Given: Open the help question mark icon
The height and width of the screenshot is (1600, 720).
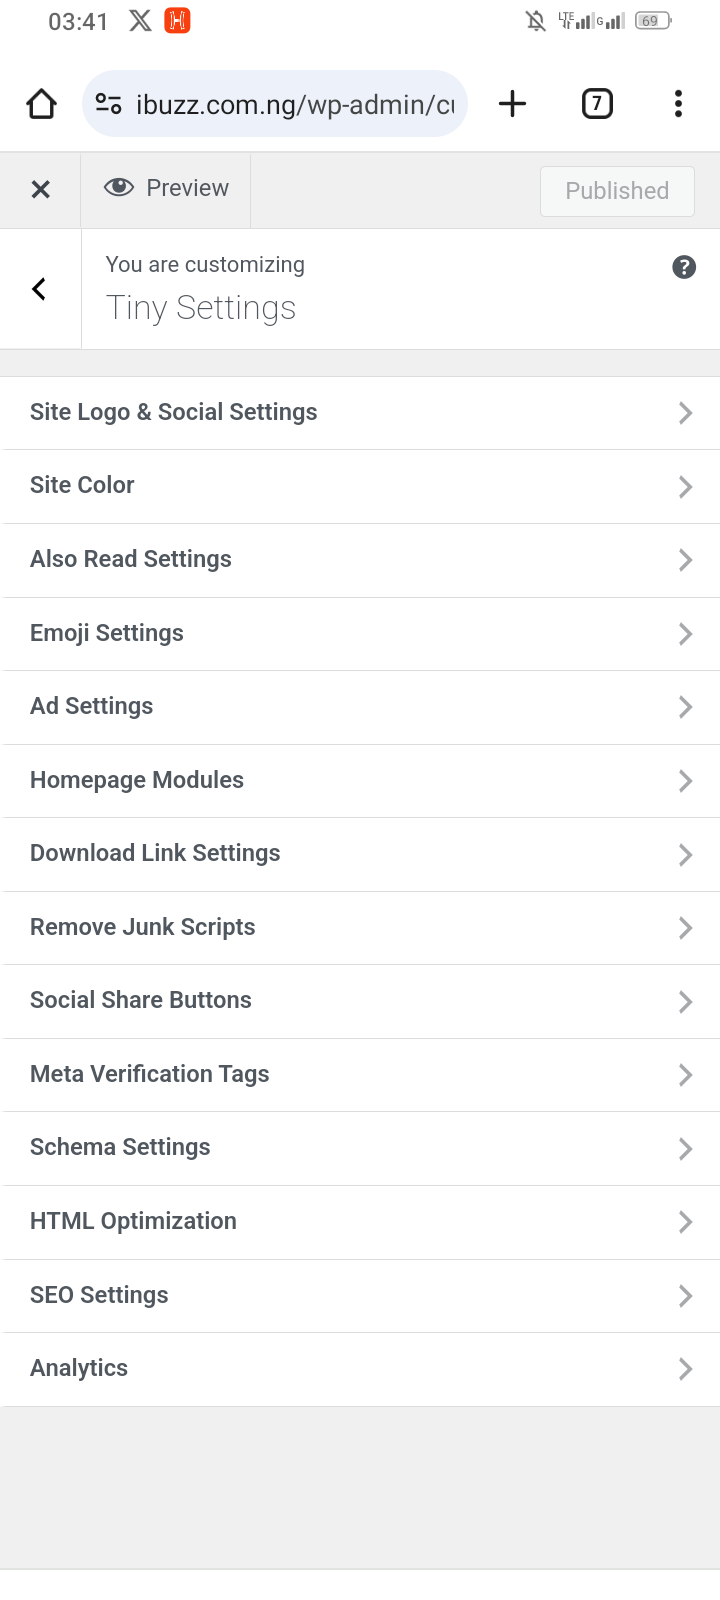Looking at the screenshot, I should 684,267.
